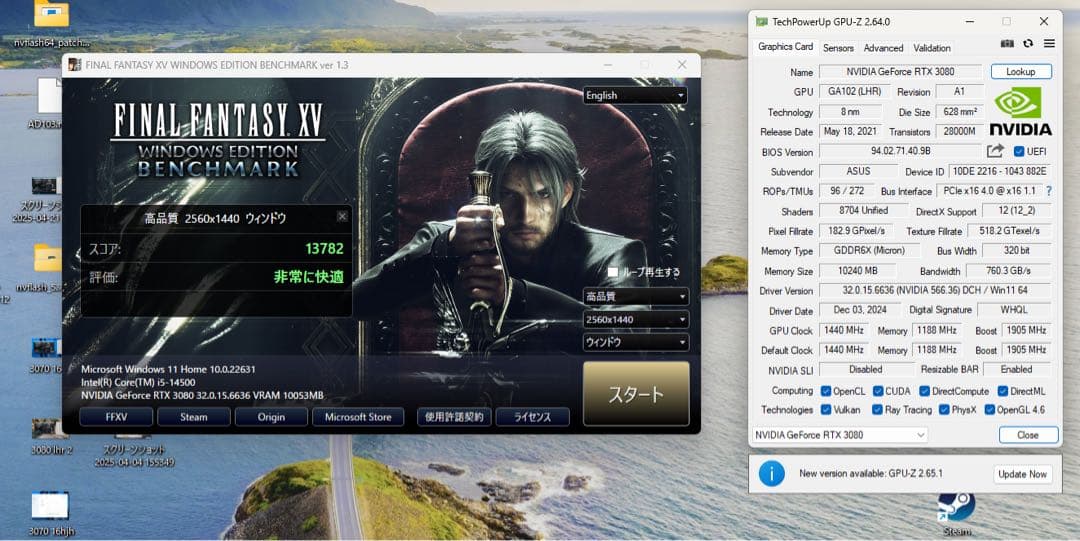Switch to the Validation tab

pyautogui.click(x=932, y=48)
